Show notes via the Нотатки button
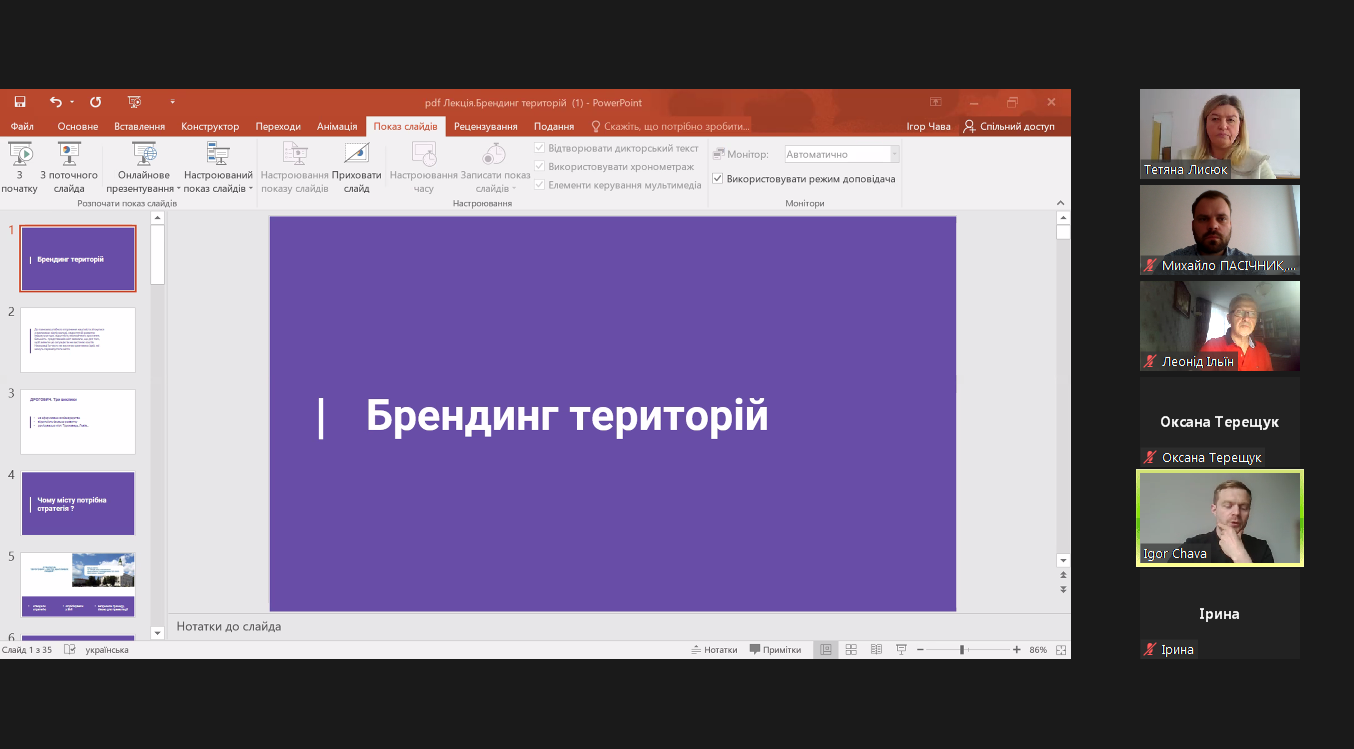The height and width of the screenshot is (749, 1354). tap(714, 649)
